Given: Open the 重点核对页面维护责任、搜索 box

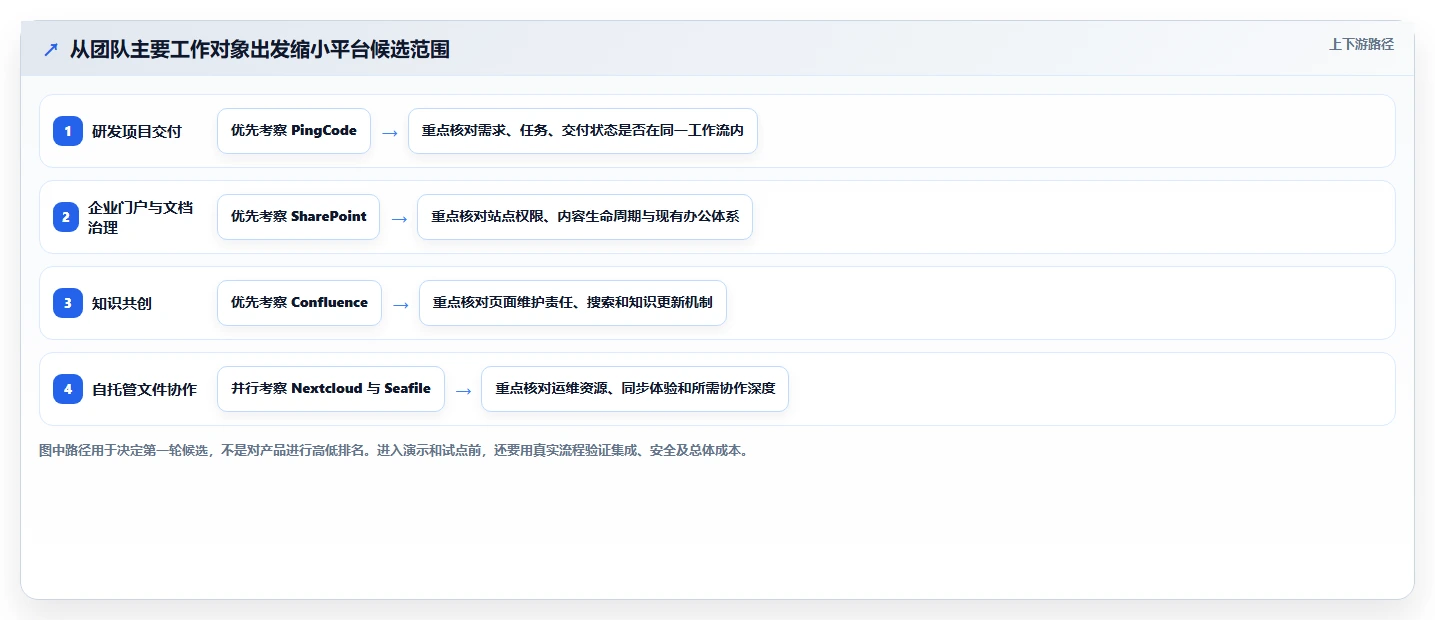Looking at the screenshot, I should [573, 303].
